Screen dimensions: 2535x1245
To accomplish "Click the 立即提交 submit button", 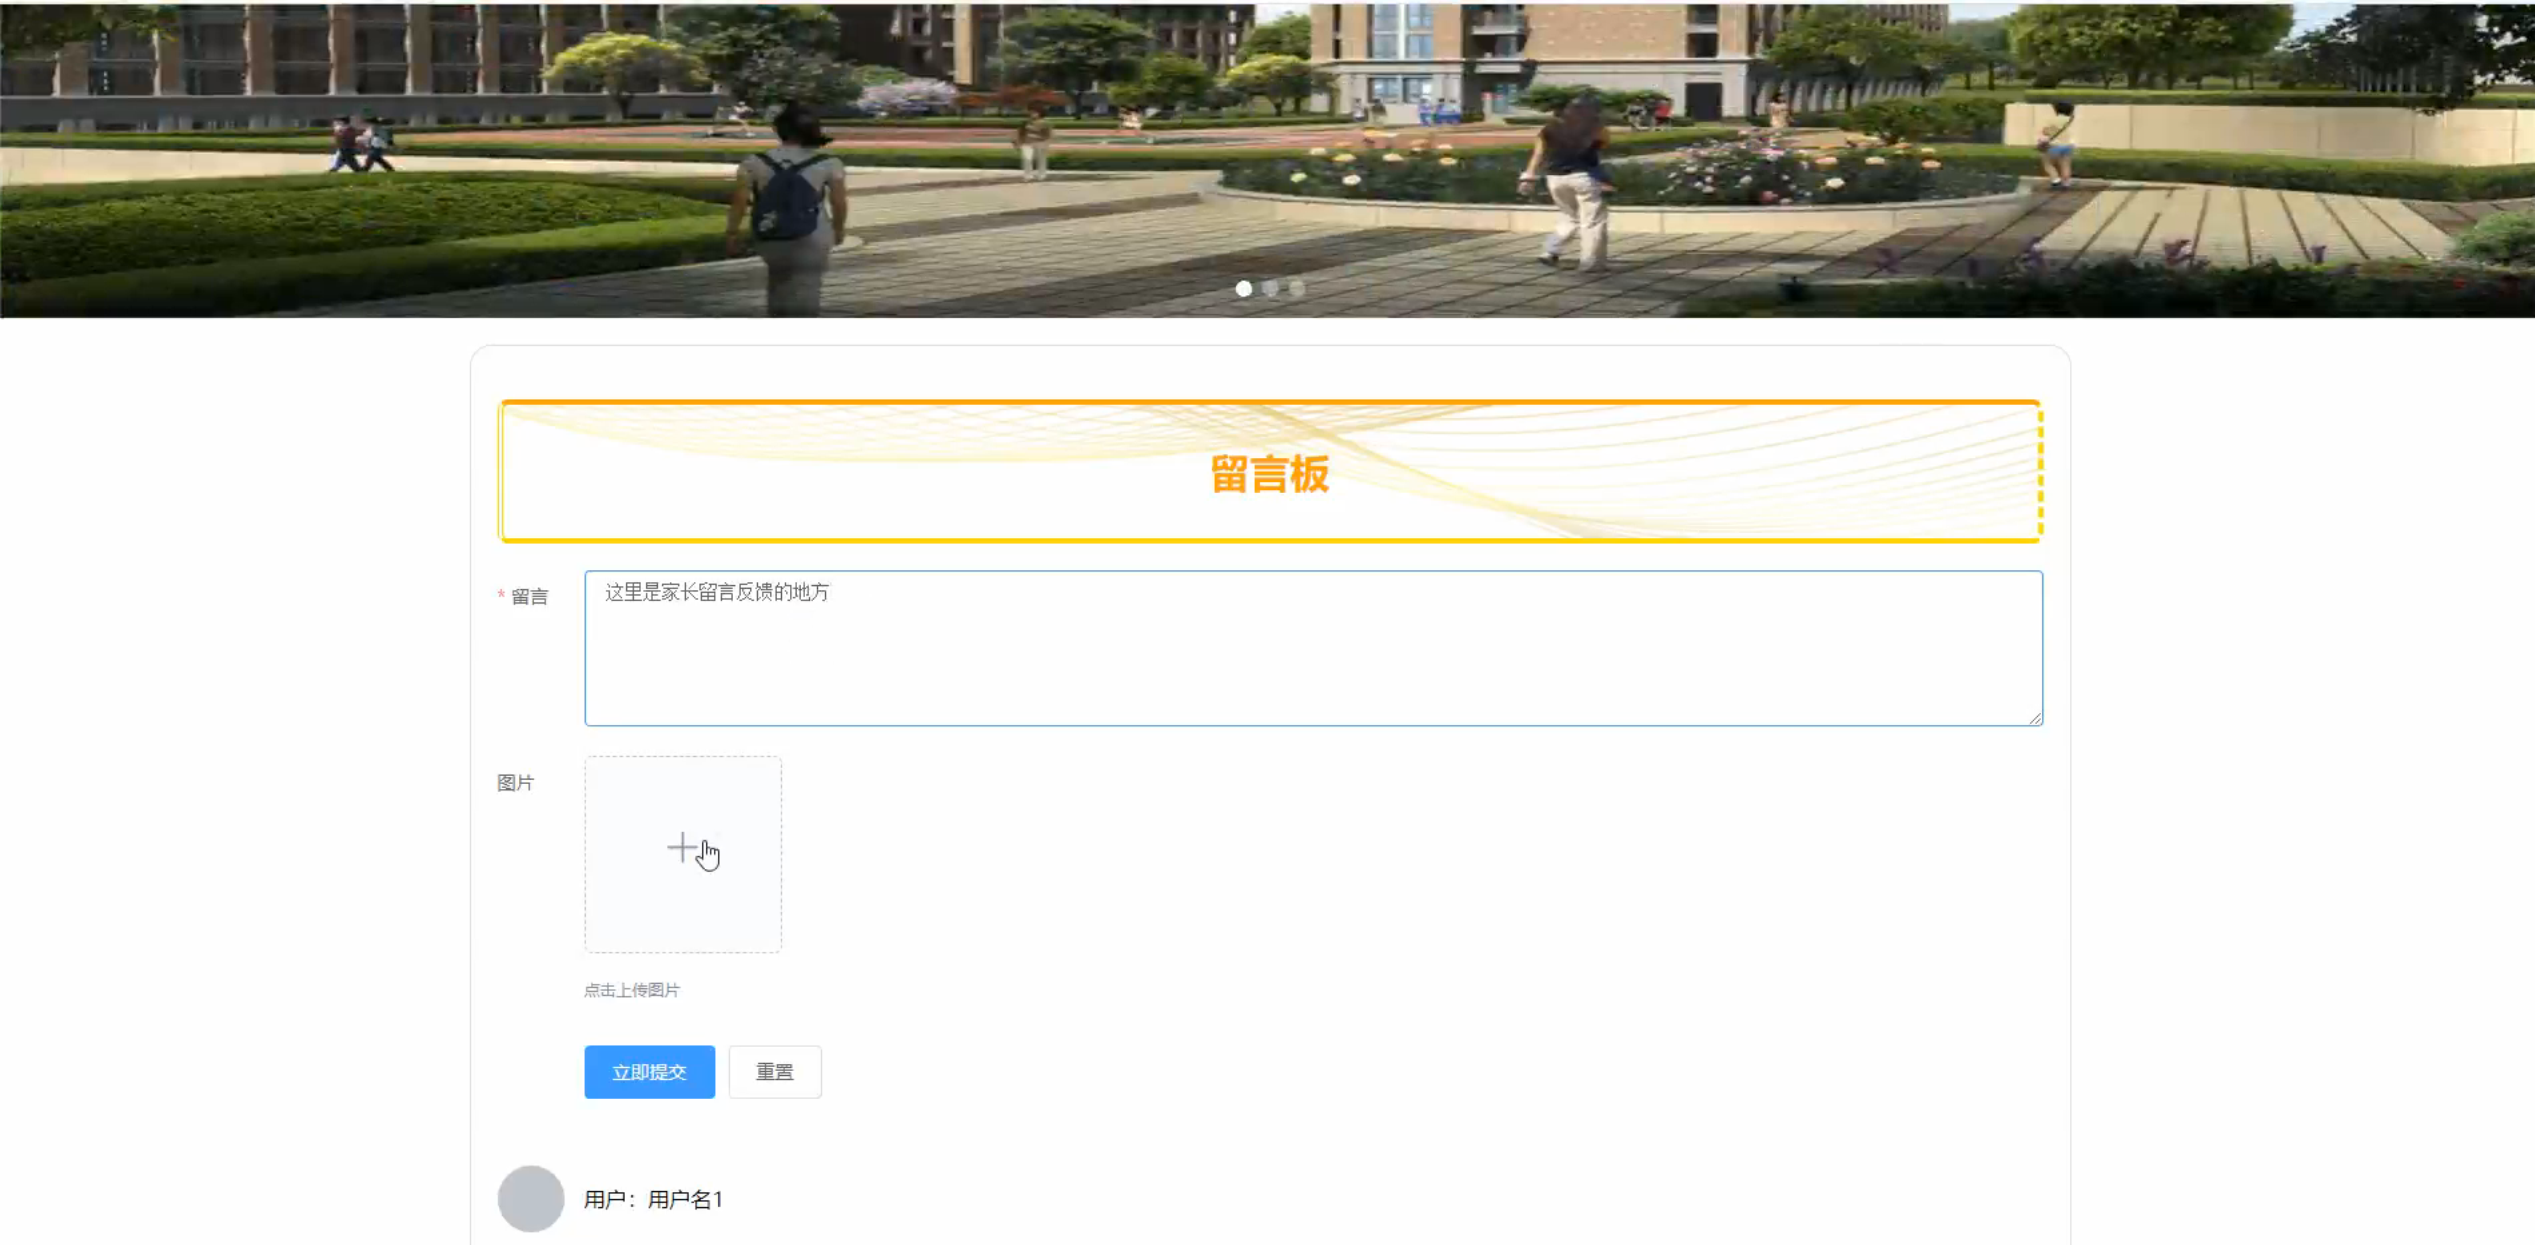I will point(649,1071).
